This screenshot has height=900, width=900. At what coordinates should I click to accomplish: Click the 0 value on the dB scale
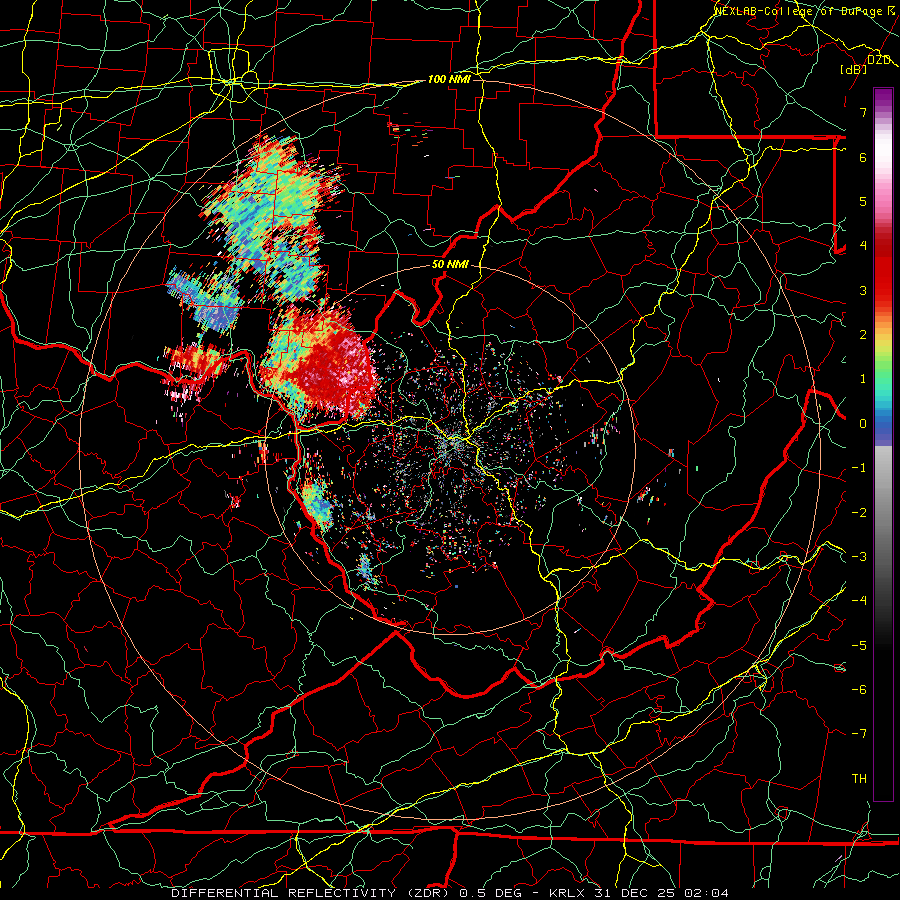863,424
